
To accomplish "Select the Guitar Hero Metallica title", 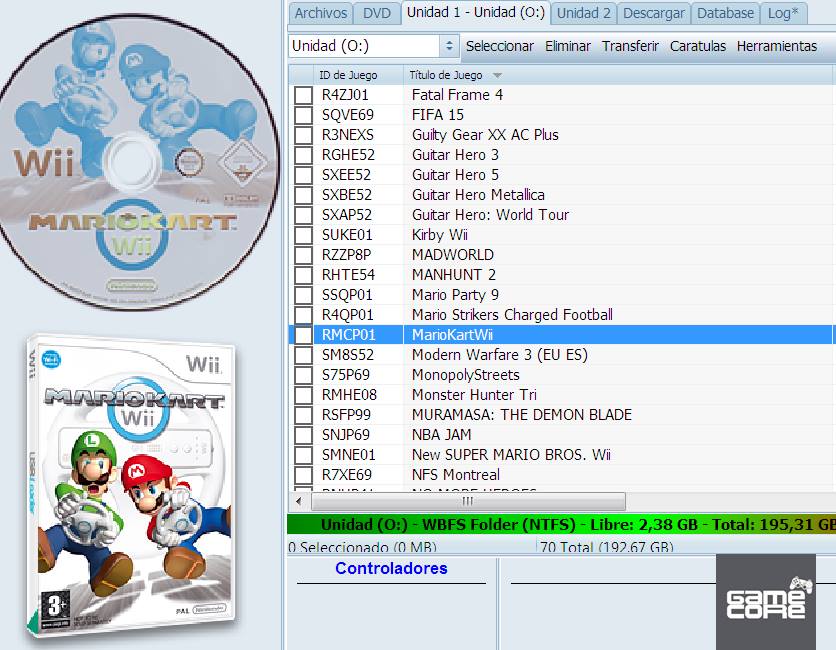I will coord(478,195).
